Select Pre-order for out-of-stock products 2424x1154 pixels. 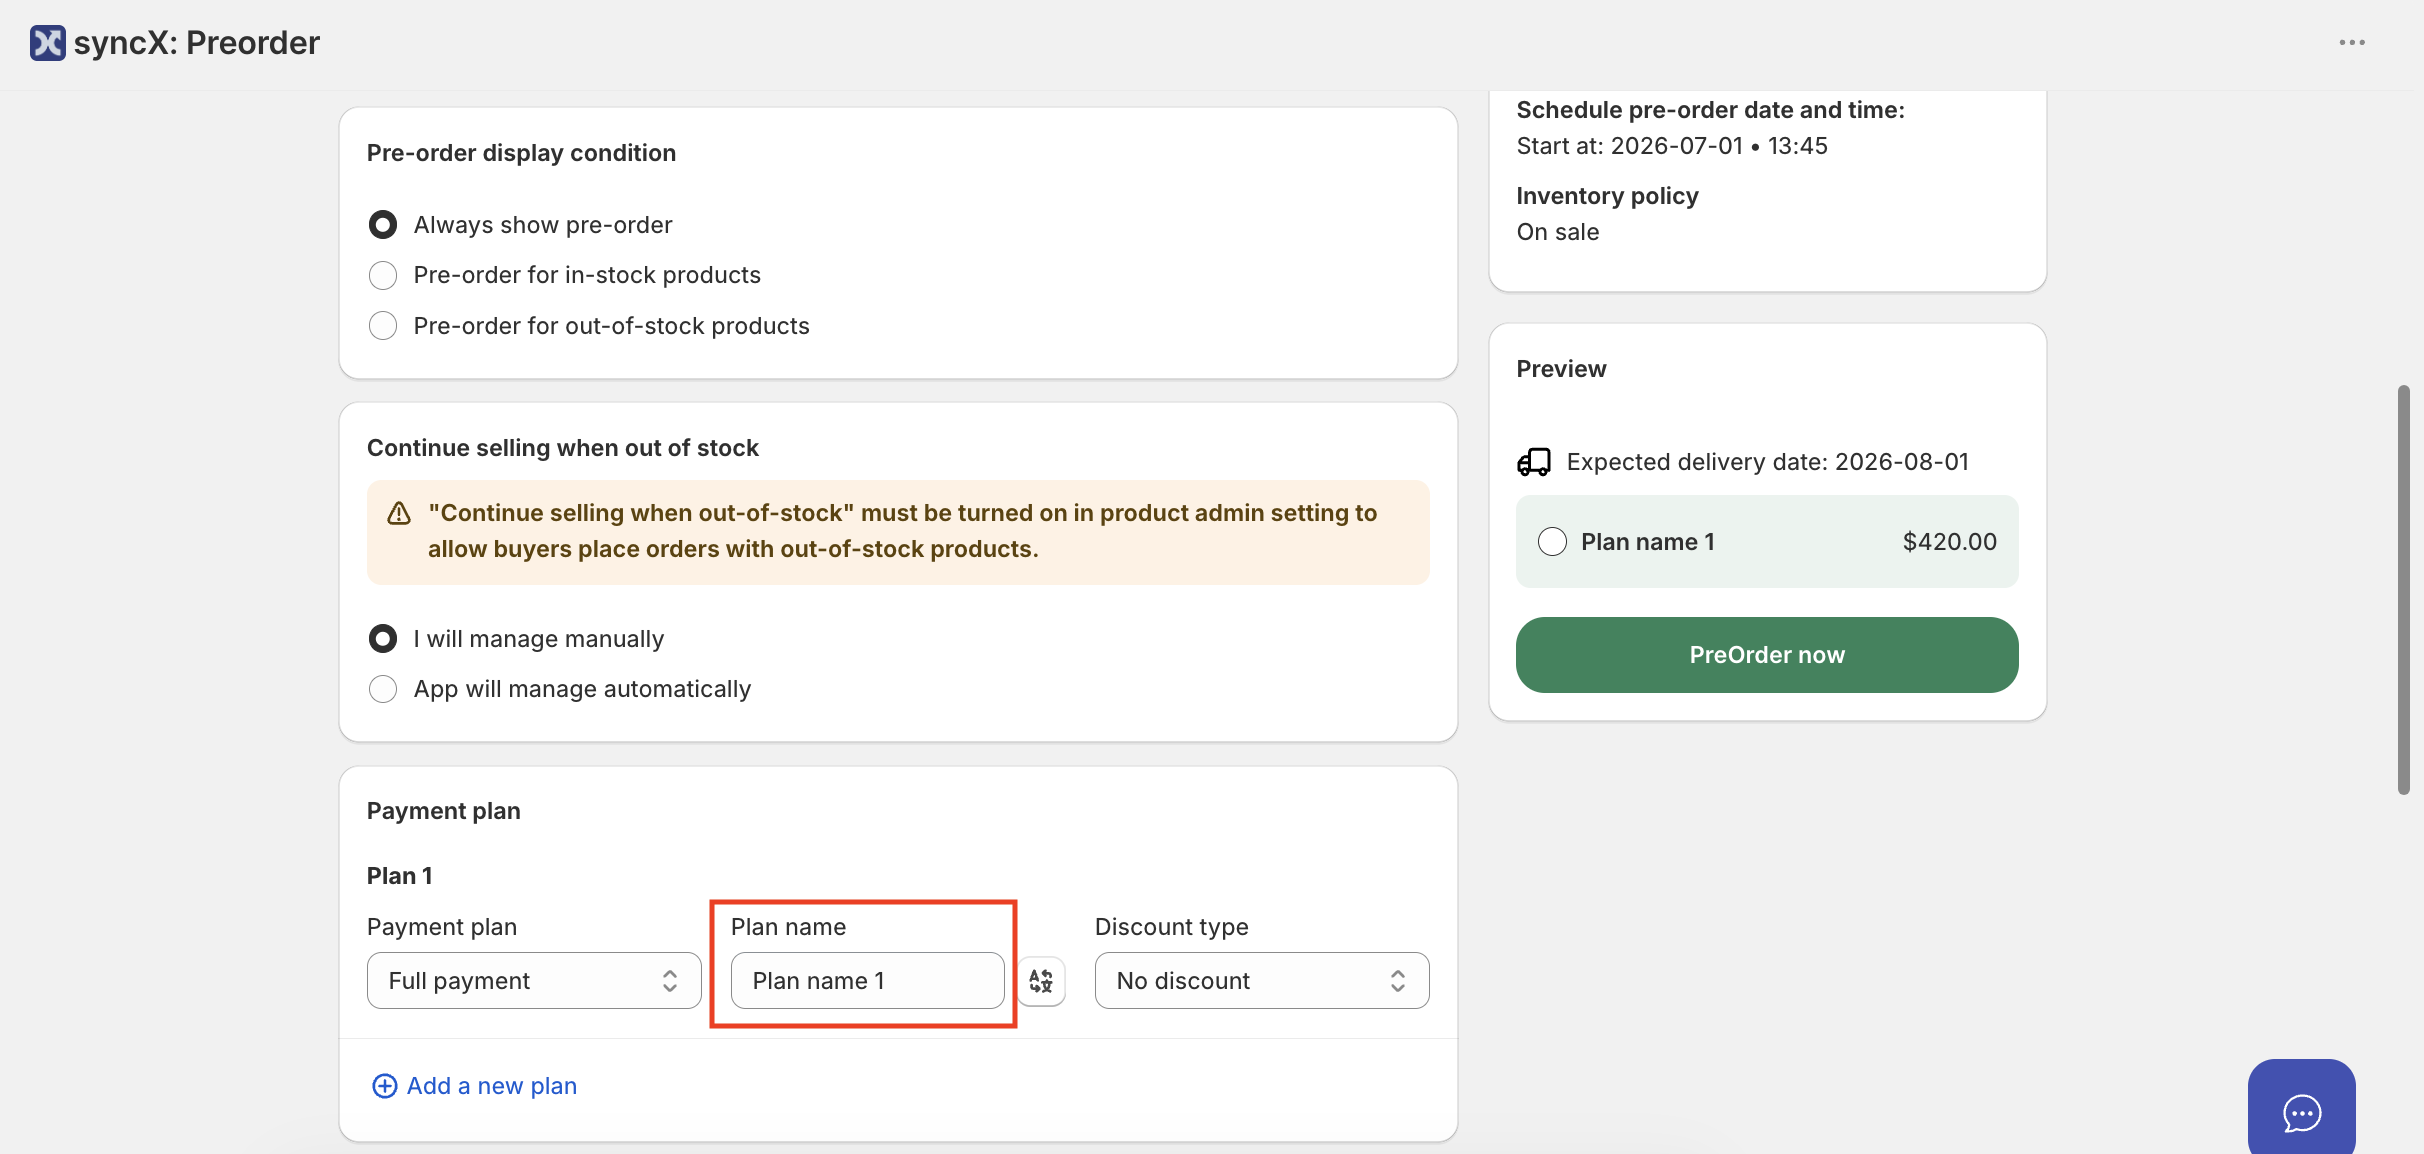coord(383,326)
